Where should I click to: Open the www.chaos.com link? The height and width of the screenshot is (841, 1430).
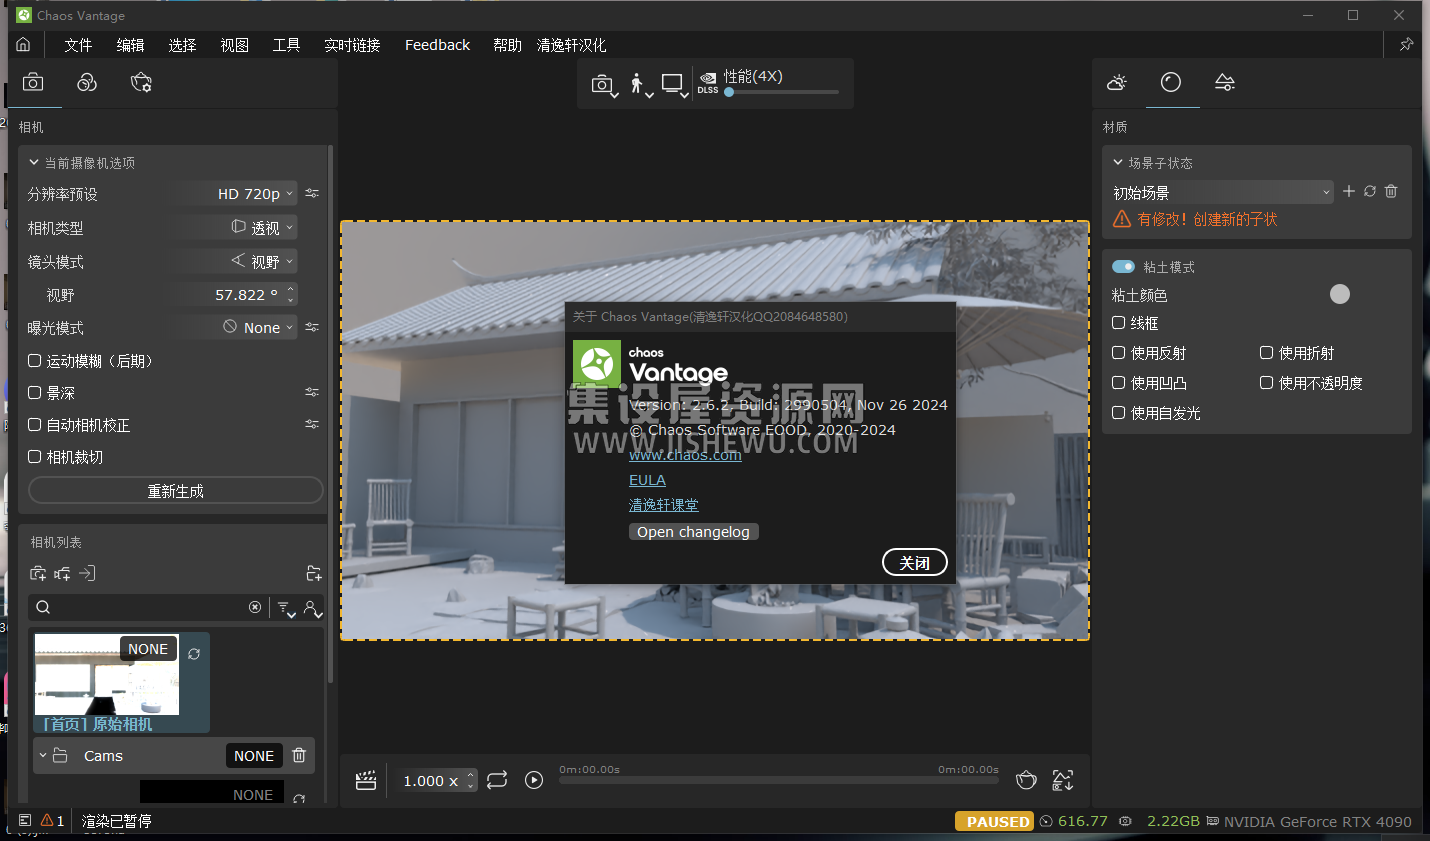[685, 455]
